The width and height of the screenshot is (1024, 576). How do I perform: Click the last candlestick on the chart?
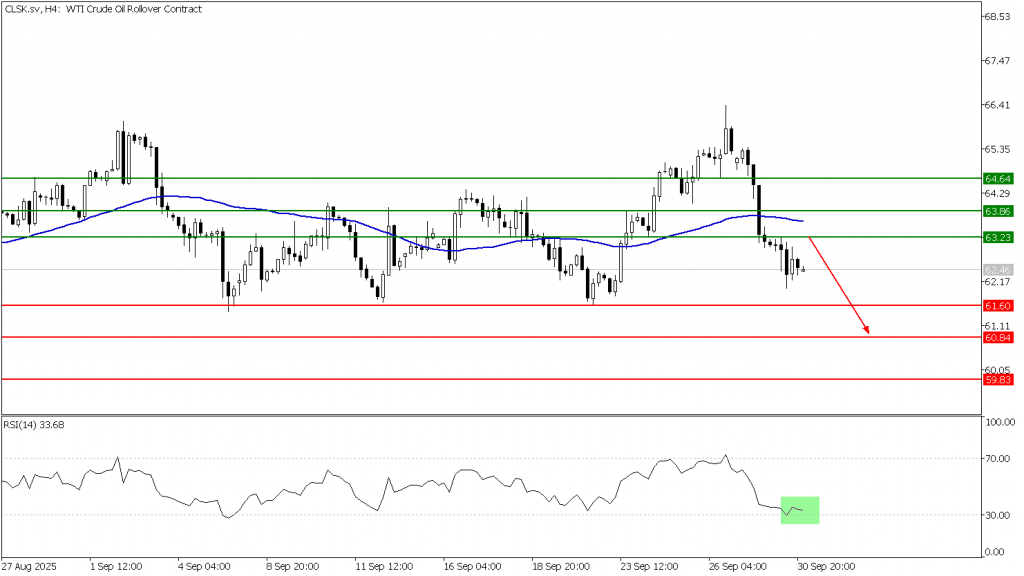(x=803, y=269)
